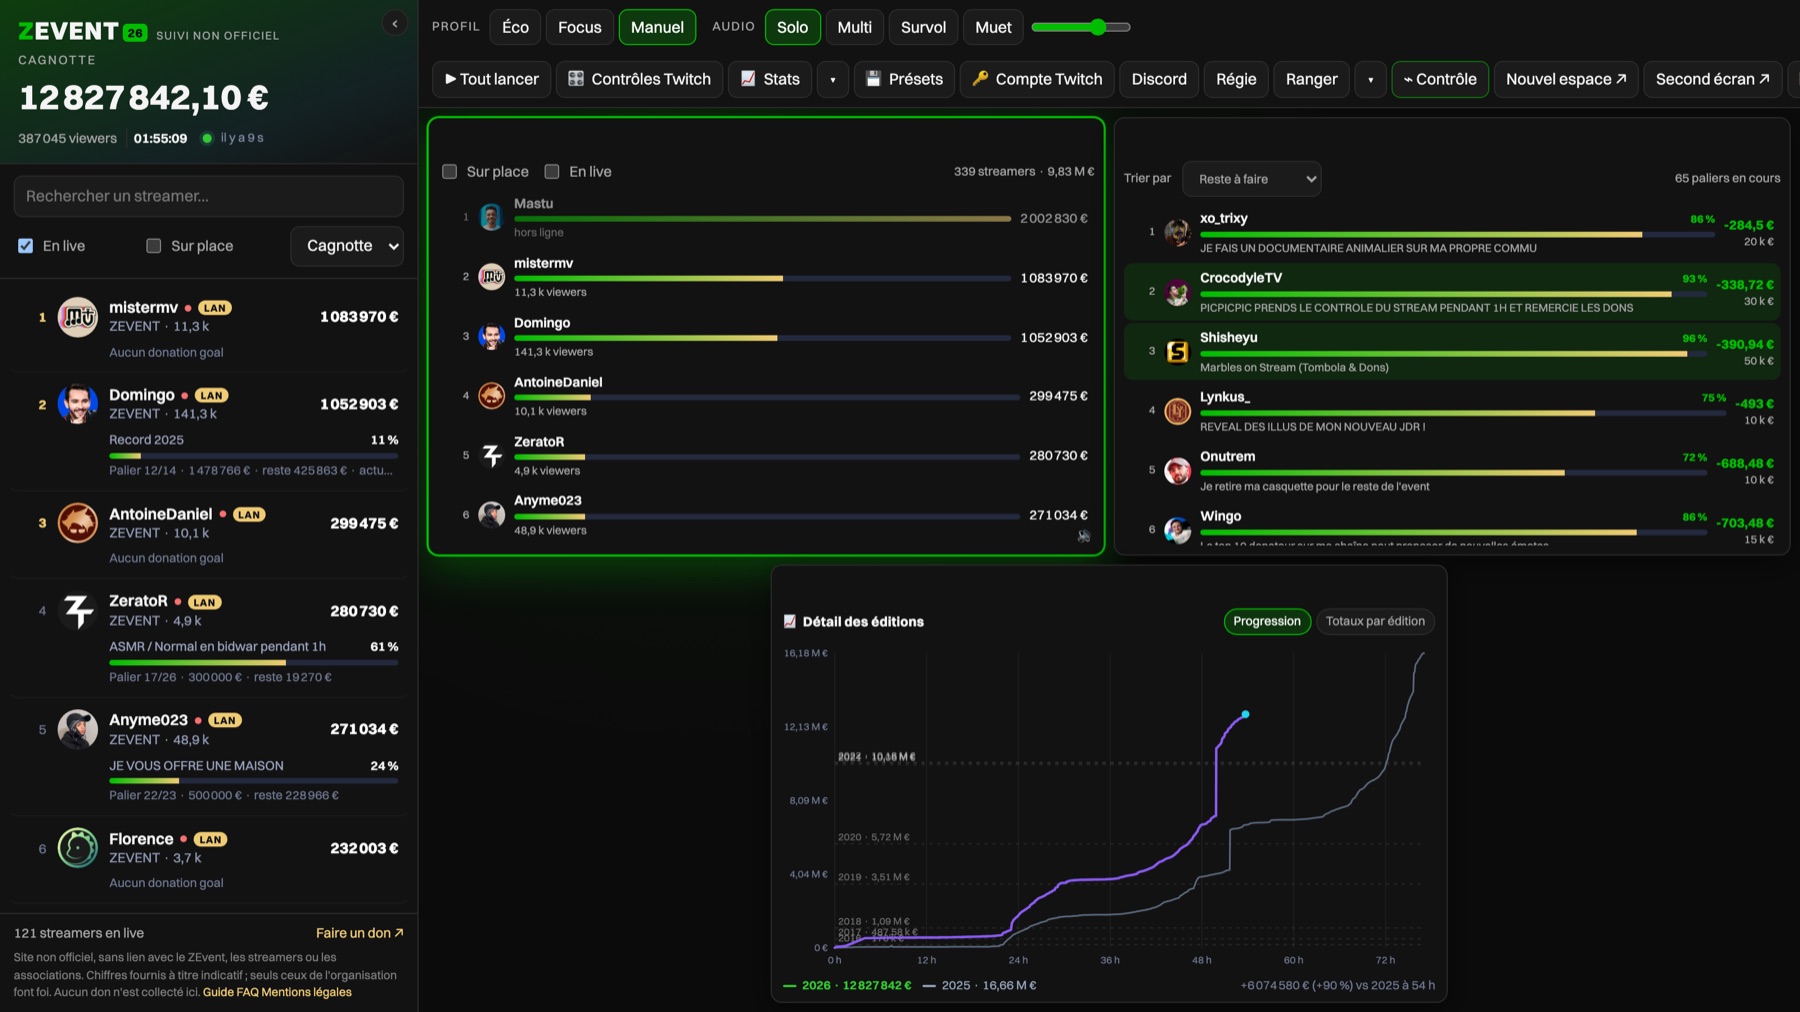The image size is (1800, 1012).
Task: Open the Discord button
Action: point(1159,79)
